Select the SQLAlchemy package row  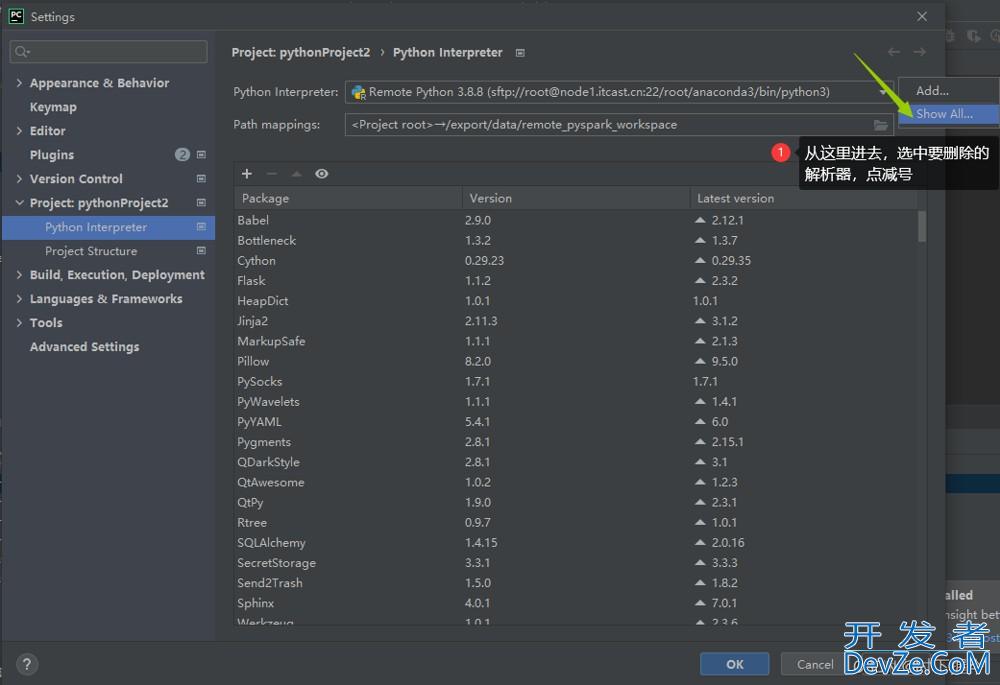coord(577,543)
